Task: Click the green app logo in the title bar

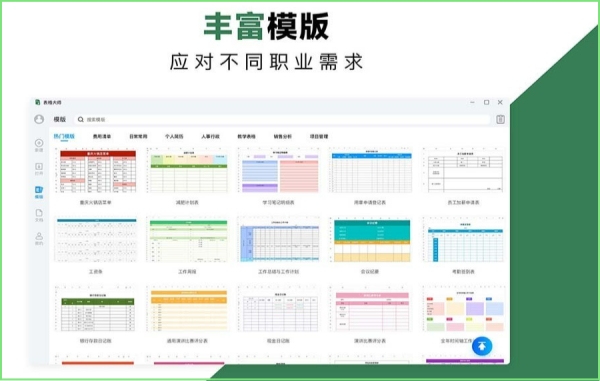Action: 38,102
